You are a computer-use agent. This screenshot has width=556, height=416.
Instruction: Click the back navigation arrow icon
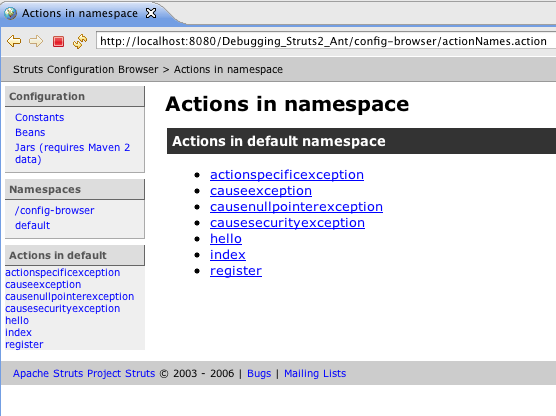pos(14,41)
